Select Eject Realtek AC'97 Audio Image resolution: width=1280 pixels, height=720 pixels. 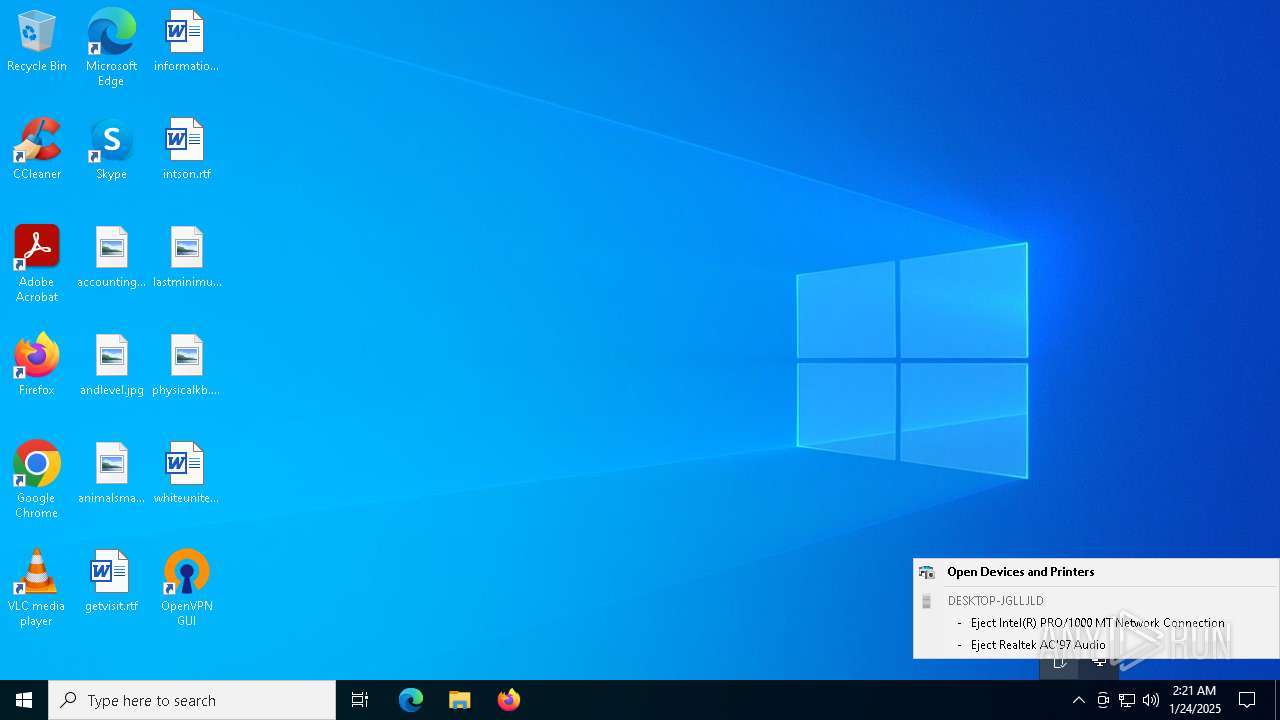point(1096,645)
